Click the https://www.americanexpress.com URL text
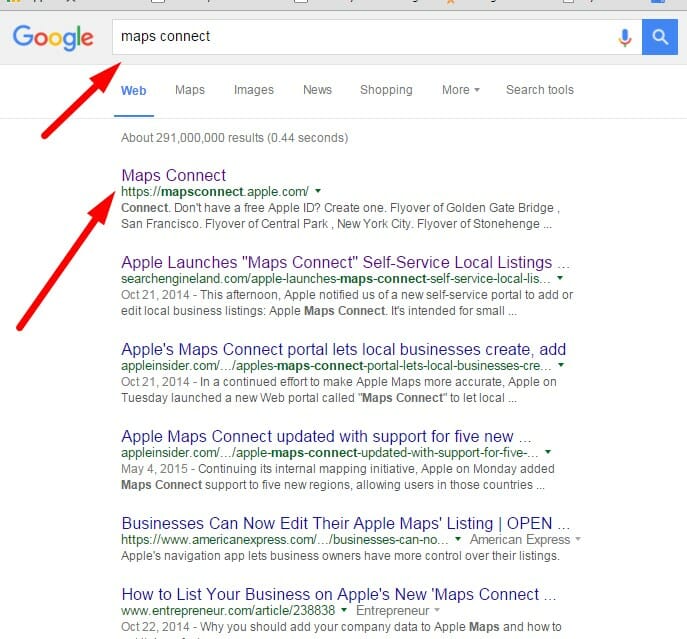Image resolution: width=687 pixels, height=639 pixels. pyautogui.click(x=284, y=540)
